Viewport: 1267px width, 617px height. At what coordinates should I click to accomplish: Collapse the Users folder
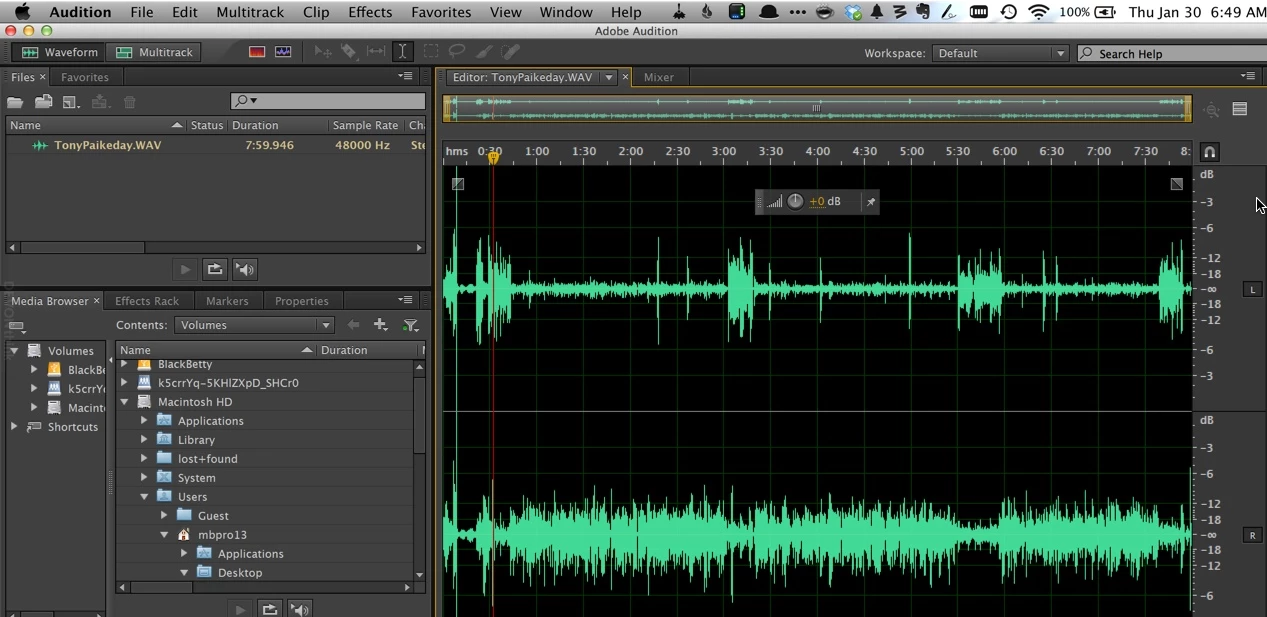144,497
